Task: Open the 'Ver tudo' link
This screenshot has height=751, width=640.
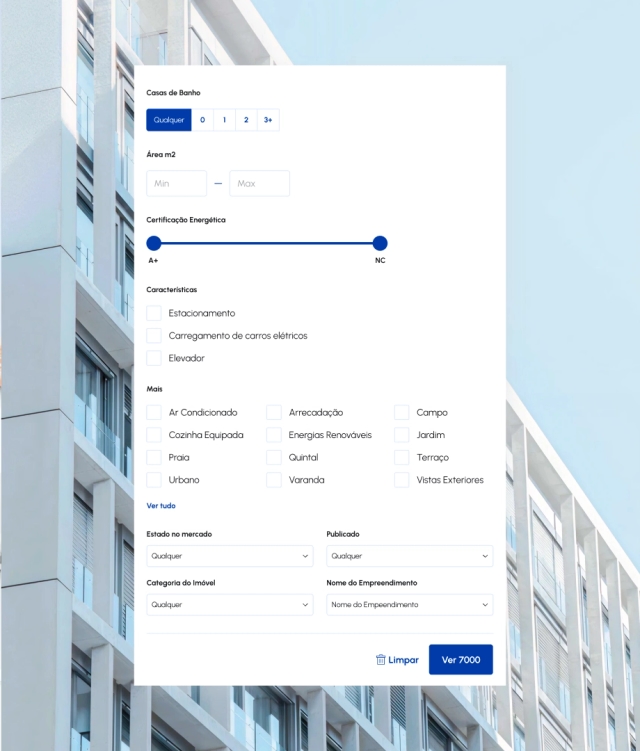Action: point(161,506)
